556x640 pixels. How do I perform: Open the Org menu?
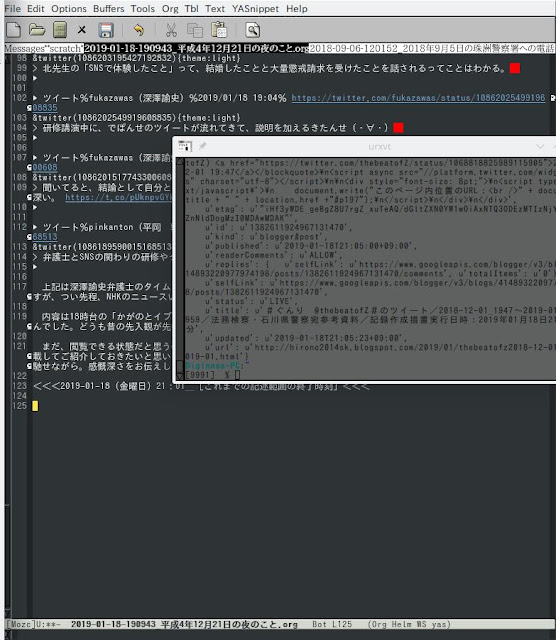170,9
